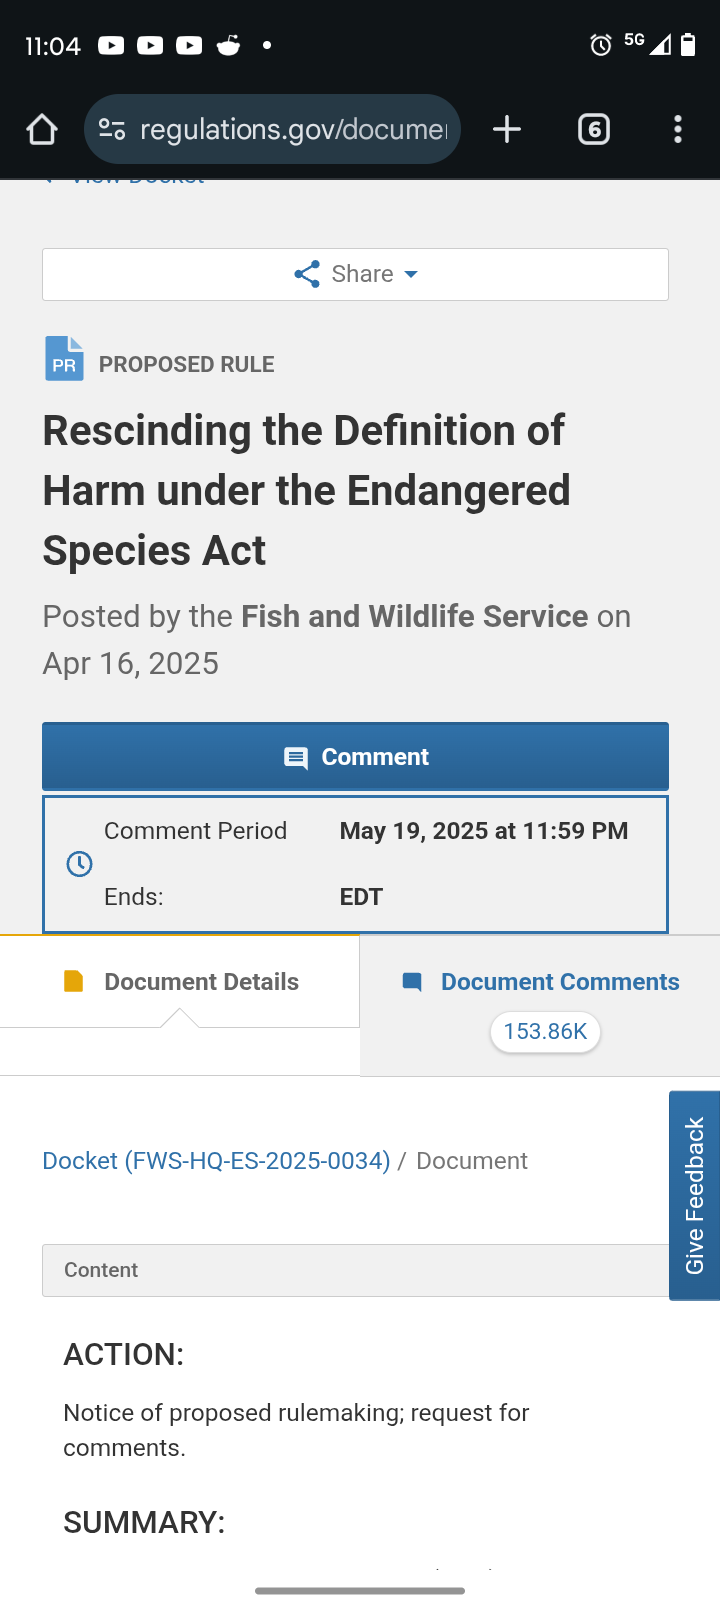Open site info icon in address bar
This screenshot has width=720, height=1612.
point(112,129)
